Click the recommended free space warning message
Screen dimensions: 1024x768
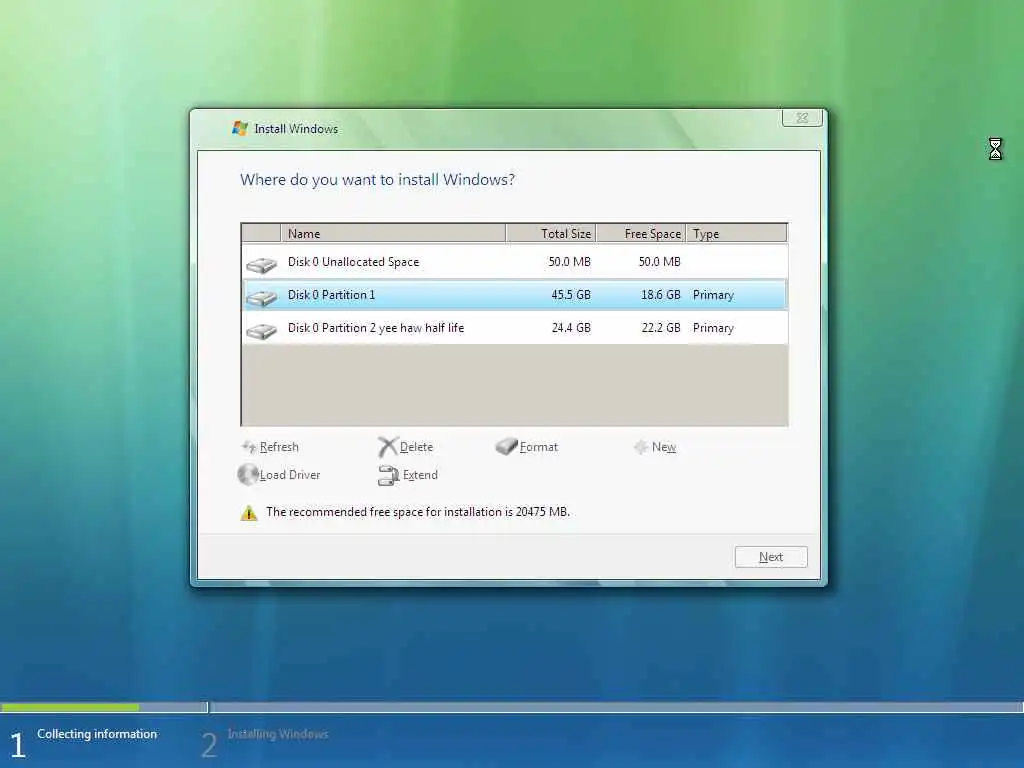click(x=418, y=512)
